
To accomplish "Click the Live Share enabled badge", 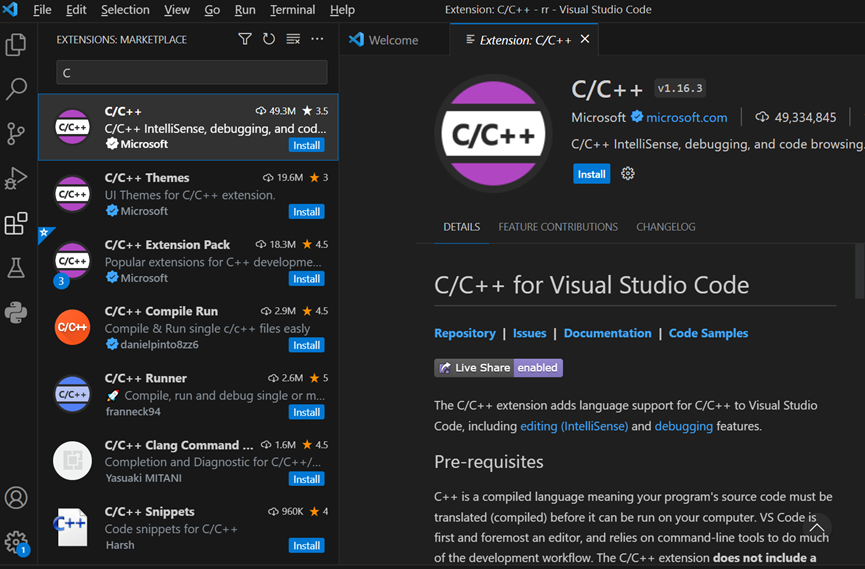I will pos(498,368).
